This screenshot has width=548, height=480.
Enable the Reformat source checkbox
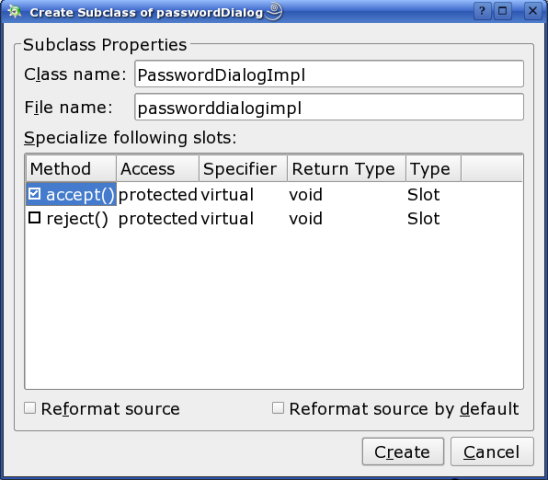pyautogui.click(x=30, y=408)
